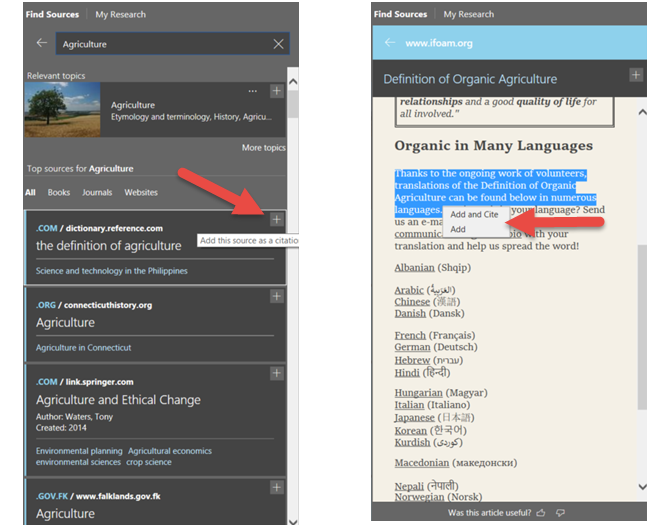Open Albanian translation link
Image resolution: width=670 pixels, height=525 pixels.
point(414,268)
